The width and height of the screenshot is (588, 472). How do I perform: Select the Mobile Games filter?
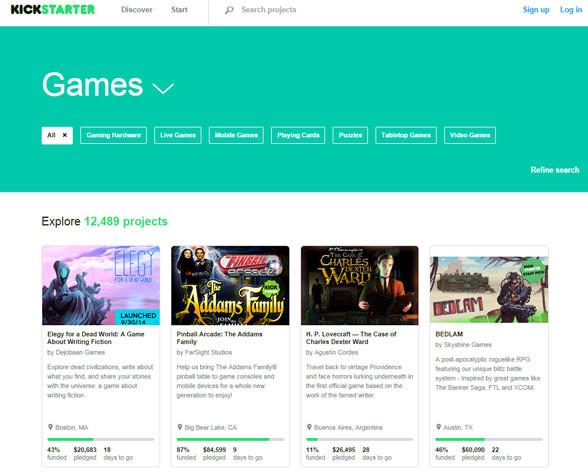click(236, 135)
